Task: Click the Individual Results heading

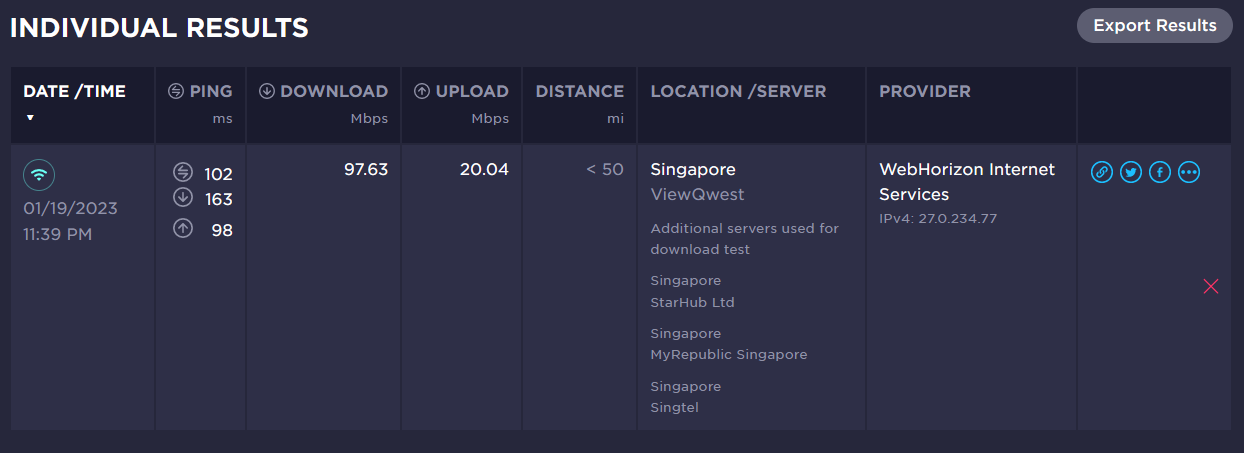Action: 159,28
